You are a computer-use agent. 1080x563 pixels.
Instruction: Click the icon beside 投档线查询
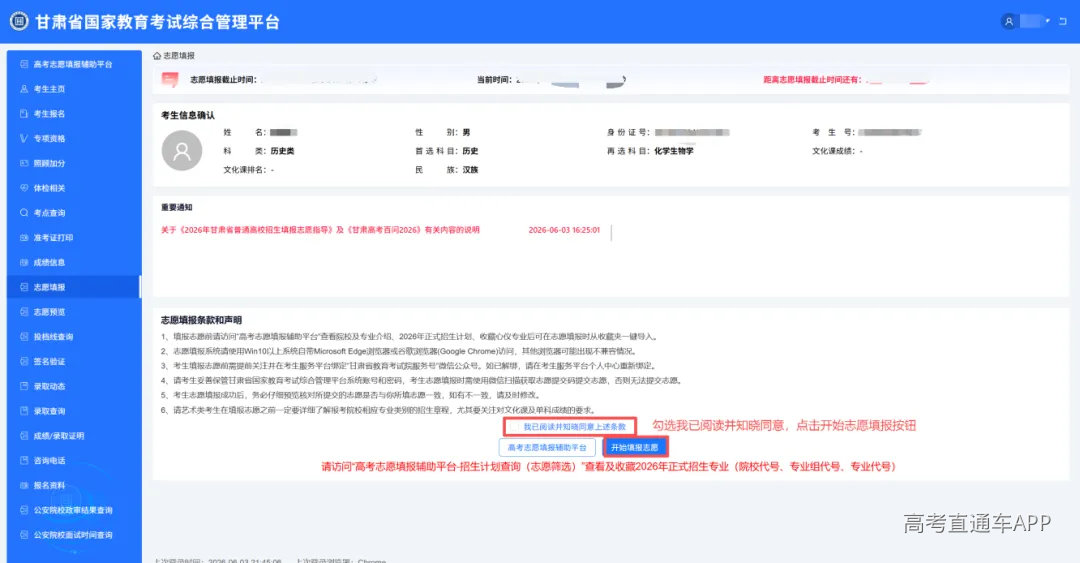pyautogui.click(x=24, y=337)
